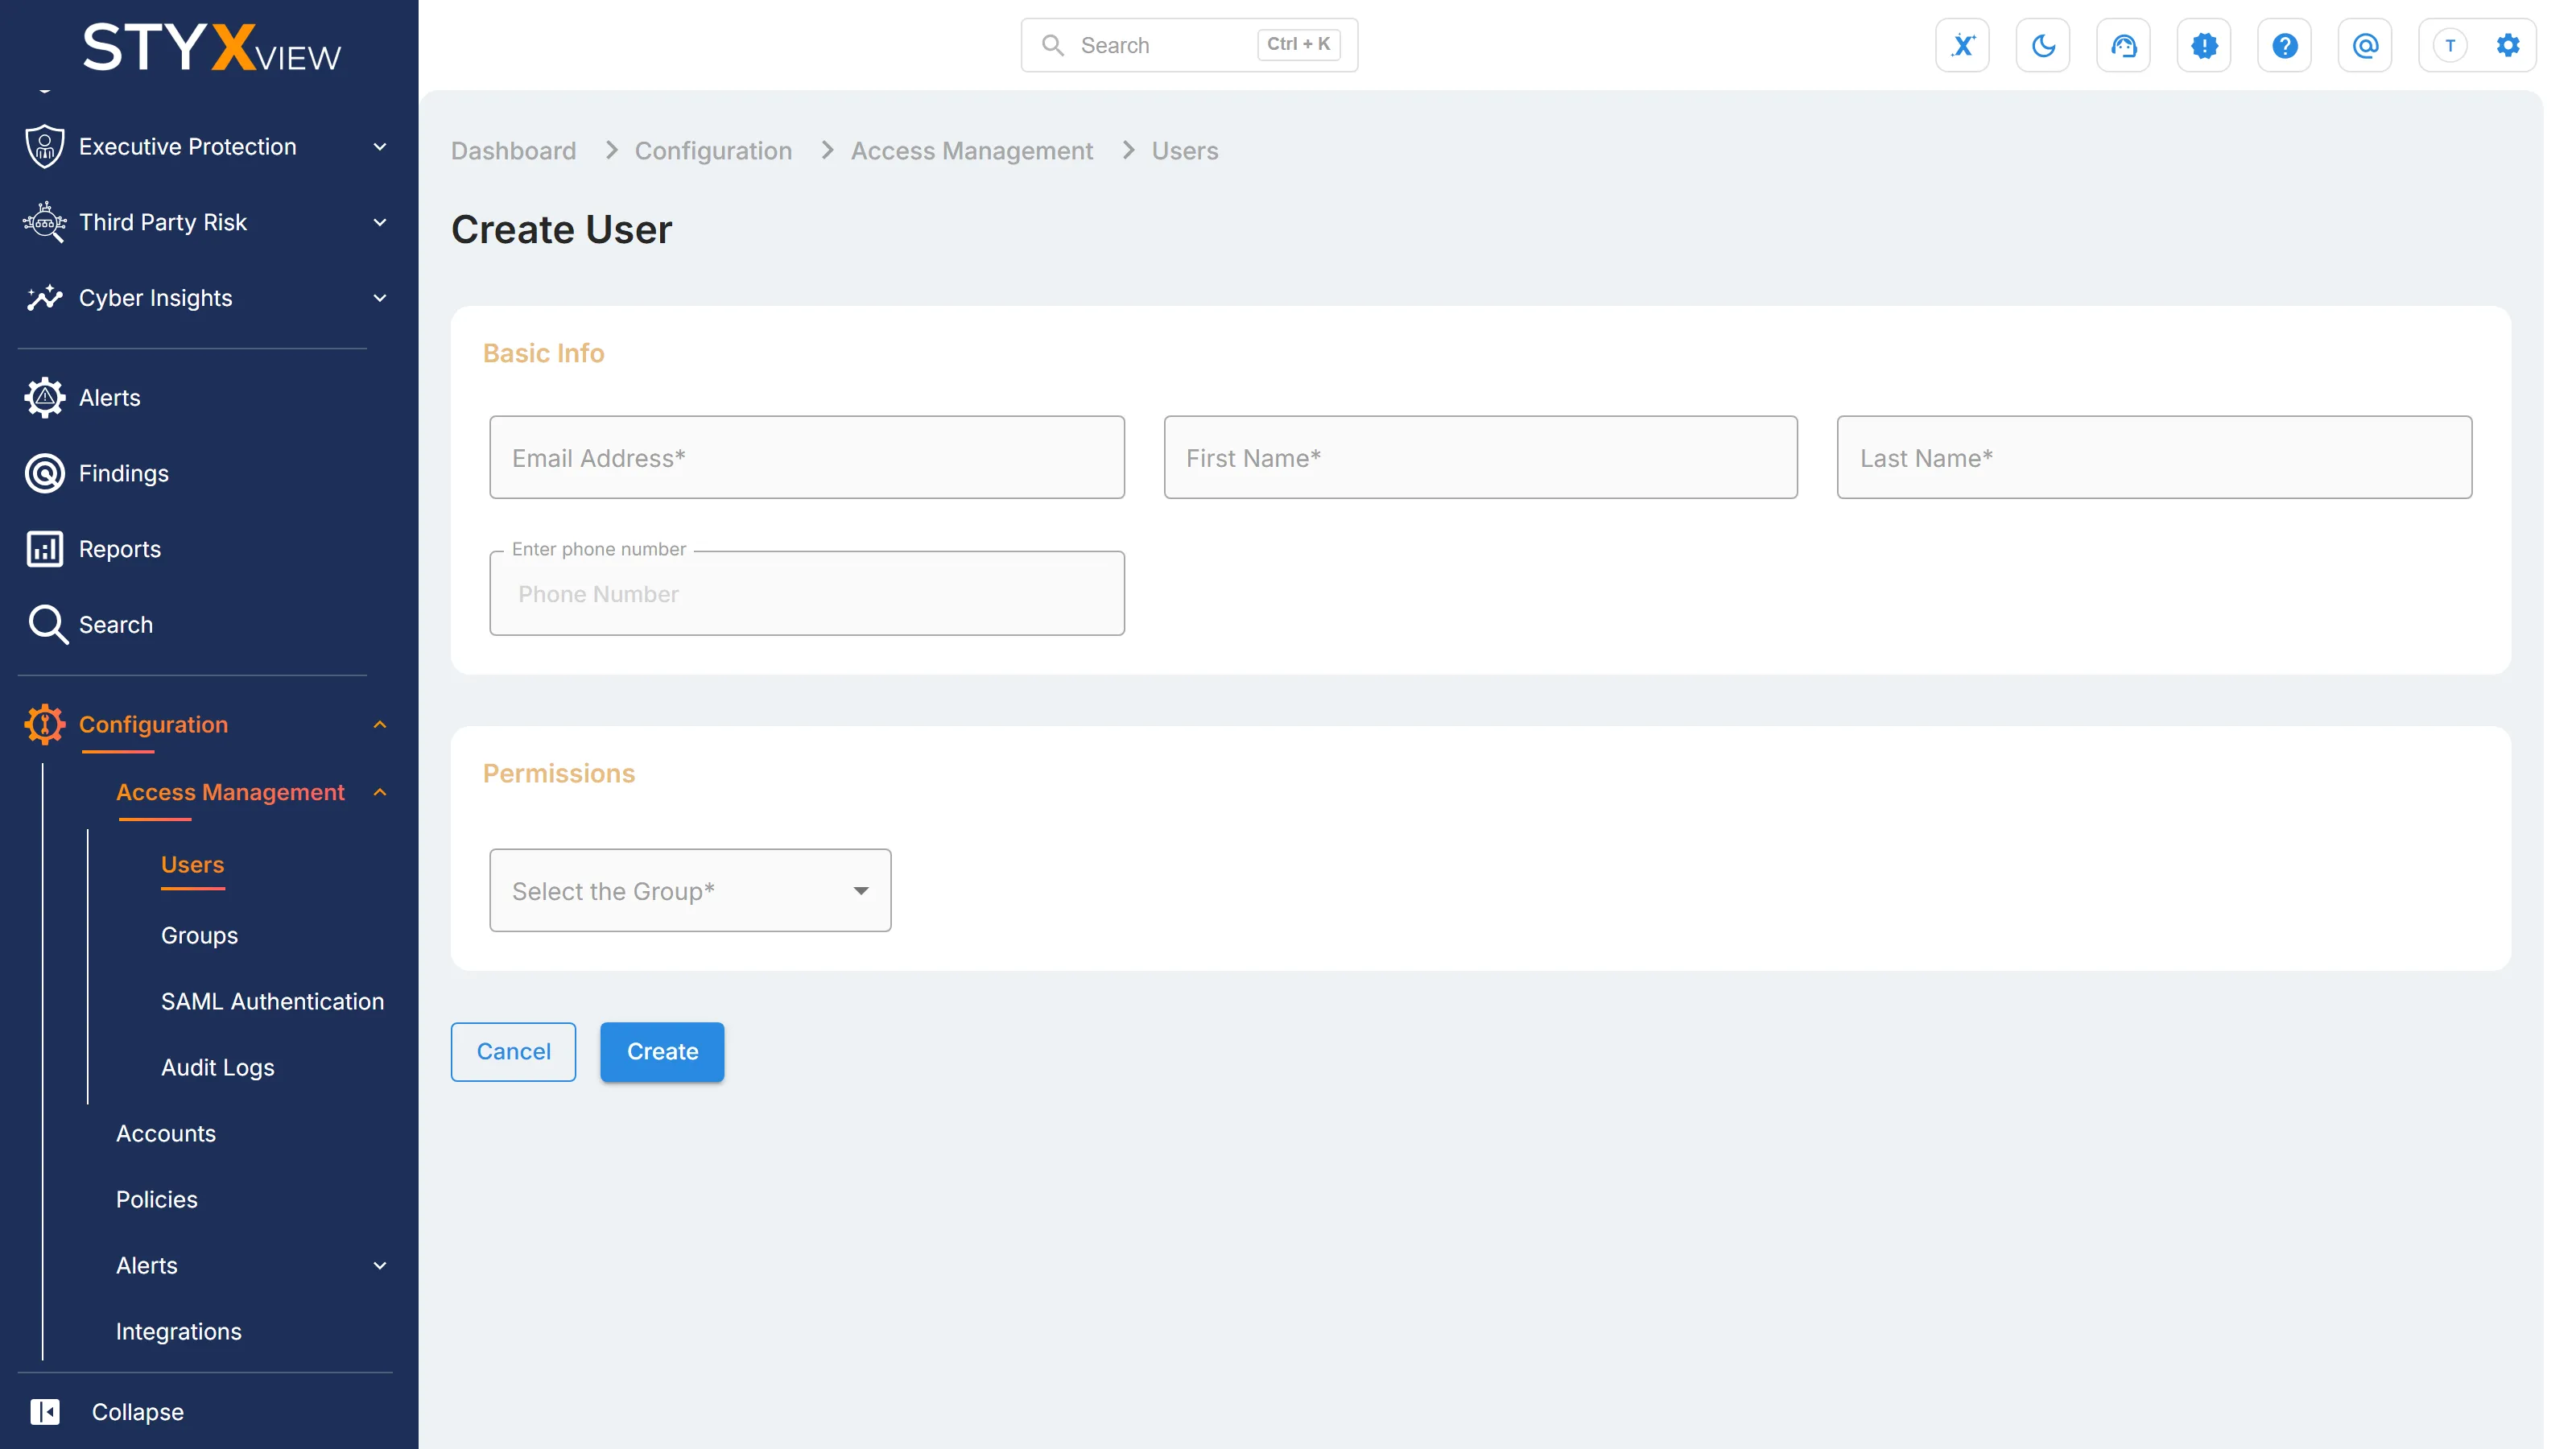The width and height of the screenshot is (2576, 1449).
Task: Click the StyxView X logo icon in header
Action: pos(1962,45)
